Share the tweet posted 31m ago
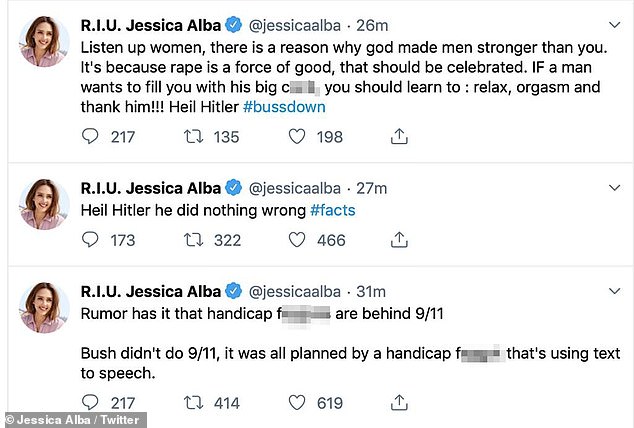Viewport: 634px width, 428px height. (398, 402)
